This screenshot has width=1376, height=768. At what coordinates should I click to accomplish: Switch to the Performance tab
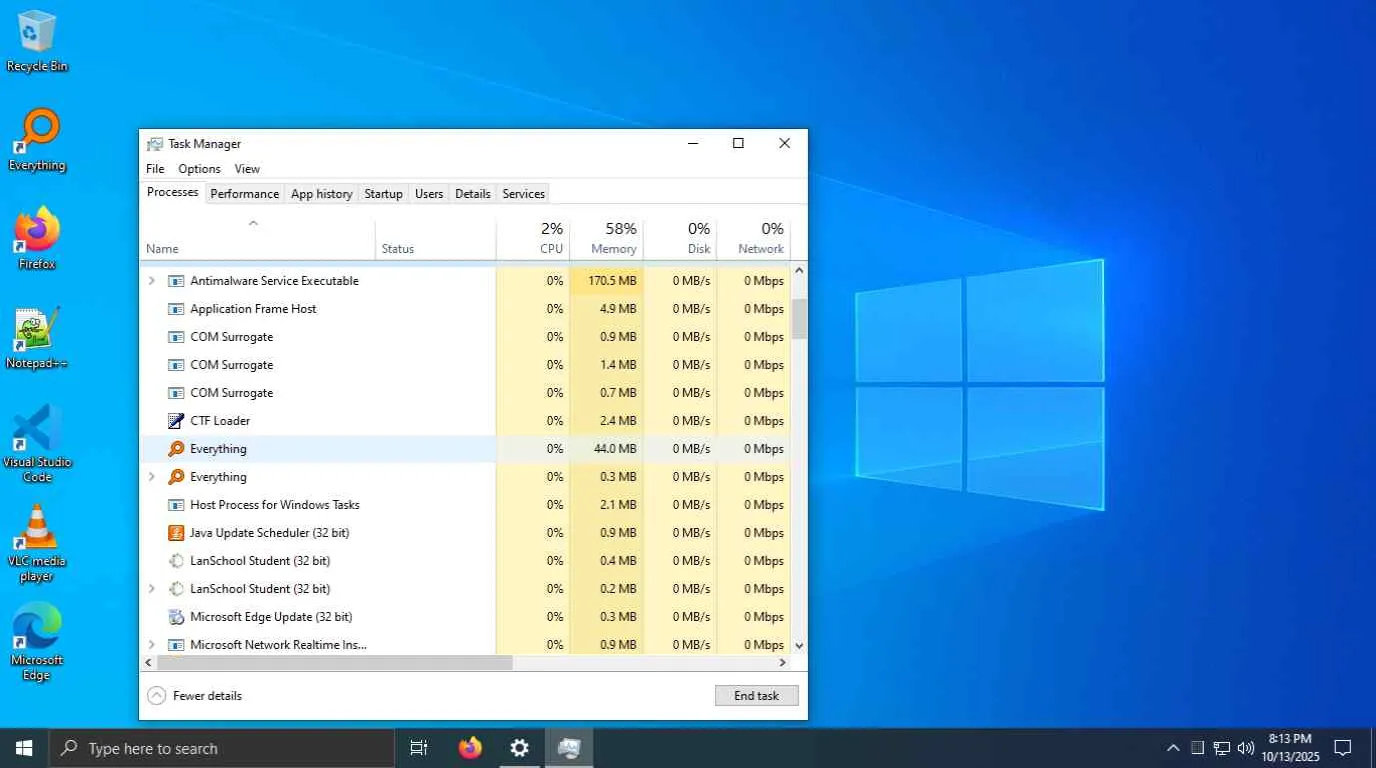coord(244,194)
